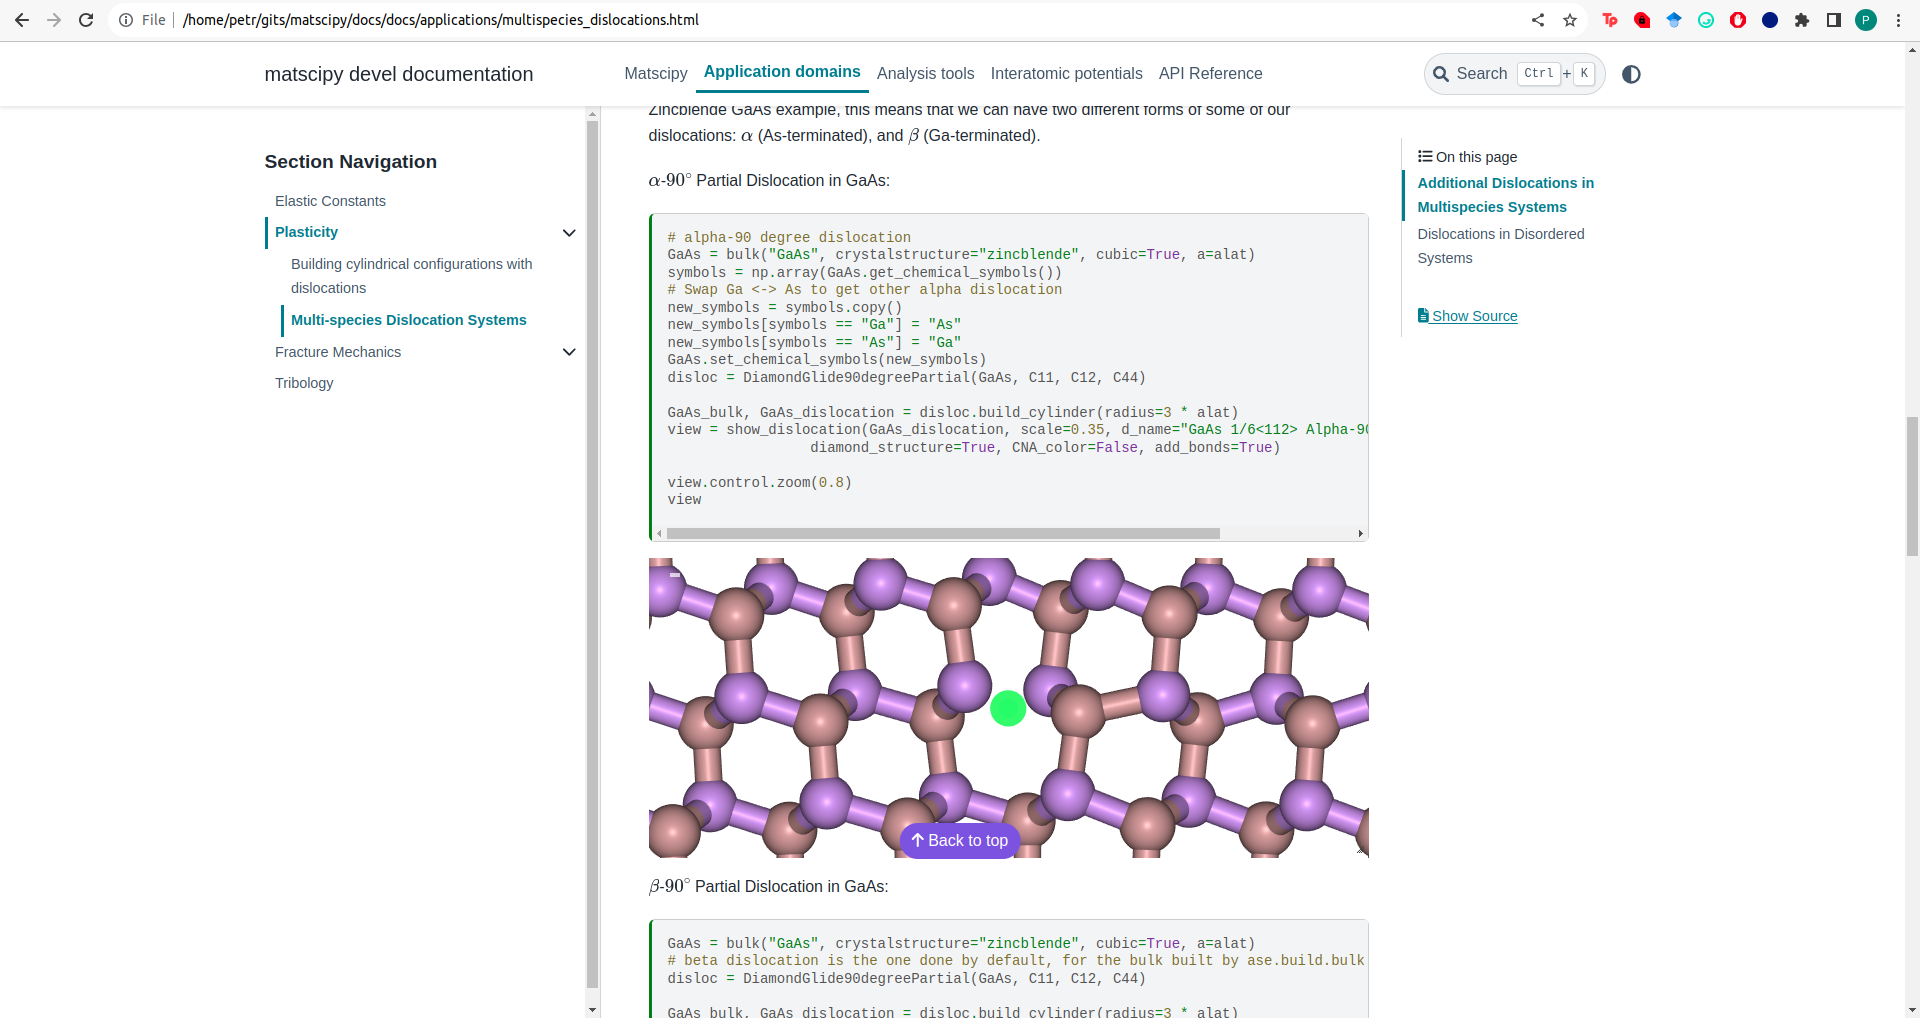The image size is (1920, 1018).
Task: Click the "Back to top" button
Action: pyautogui.click(x=959, y=840)
